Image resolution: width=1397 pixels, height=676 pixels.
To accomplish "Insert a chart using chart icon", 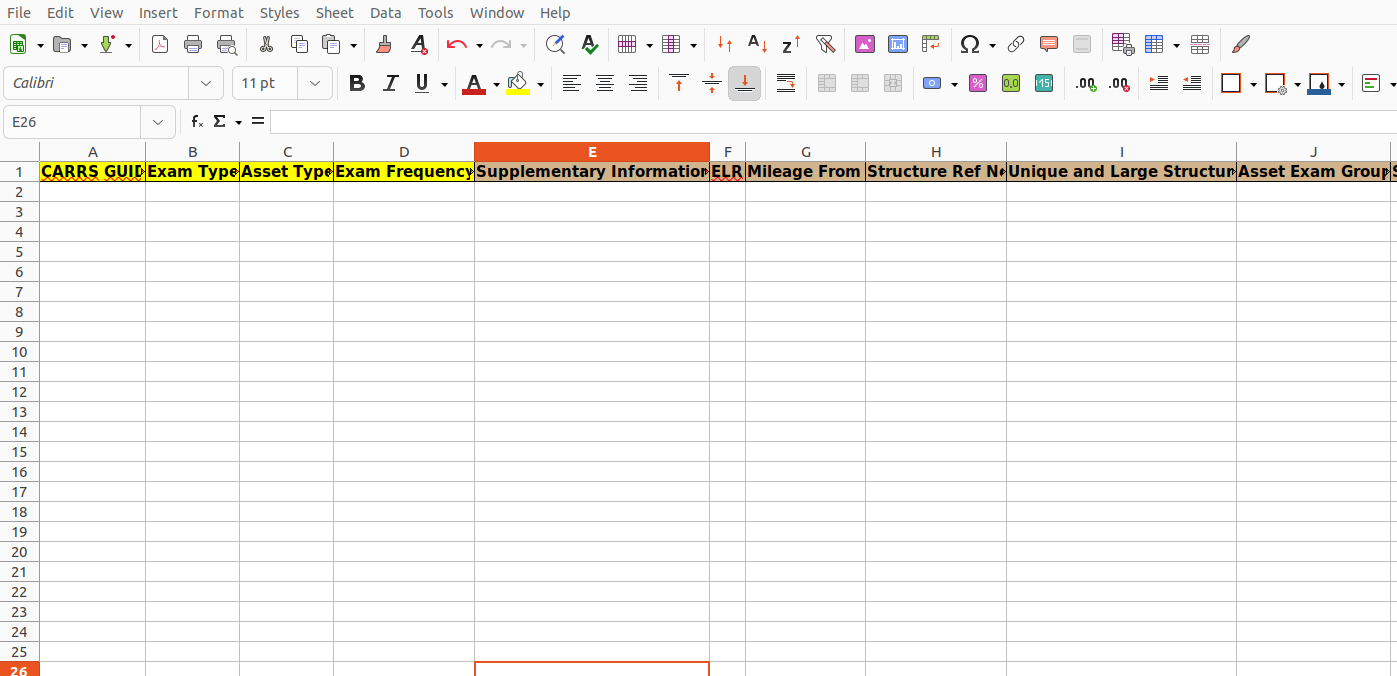I will coord(898,44).
